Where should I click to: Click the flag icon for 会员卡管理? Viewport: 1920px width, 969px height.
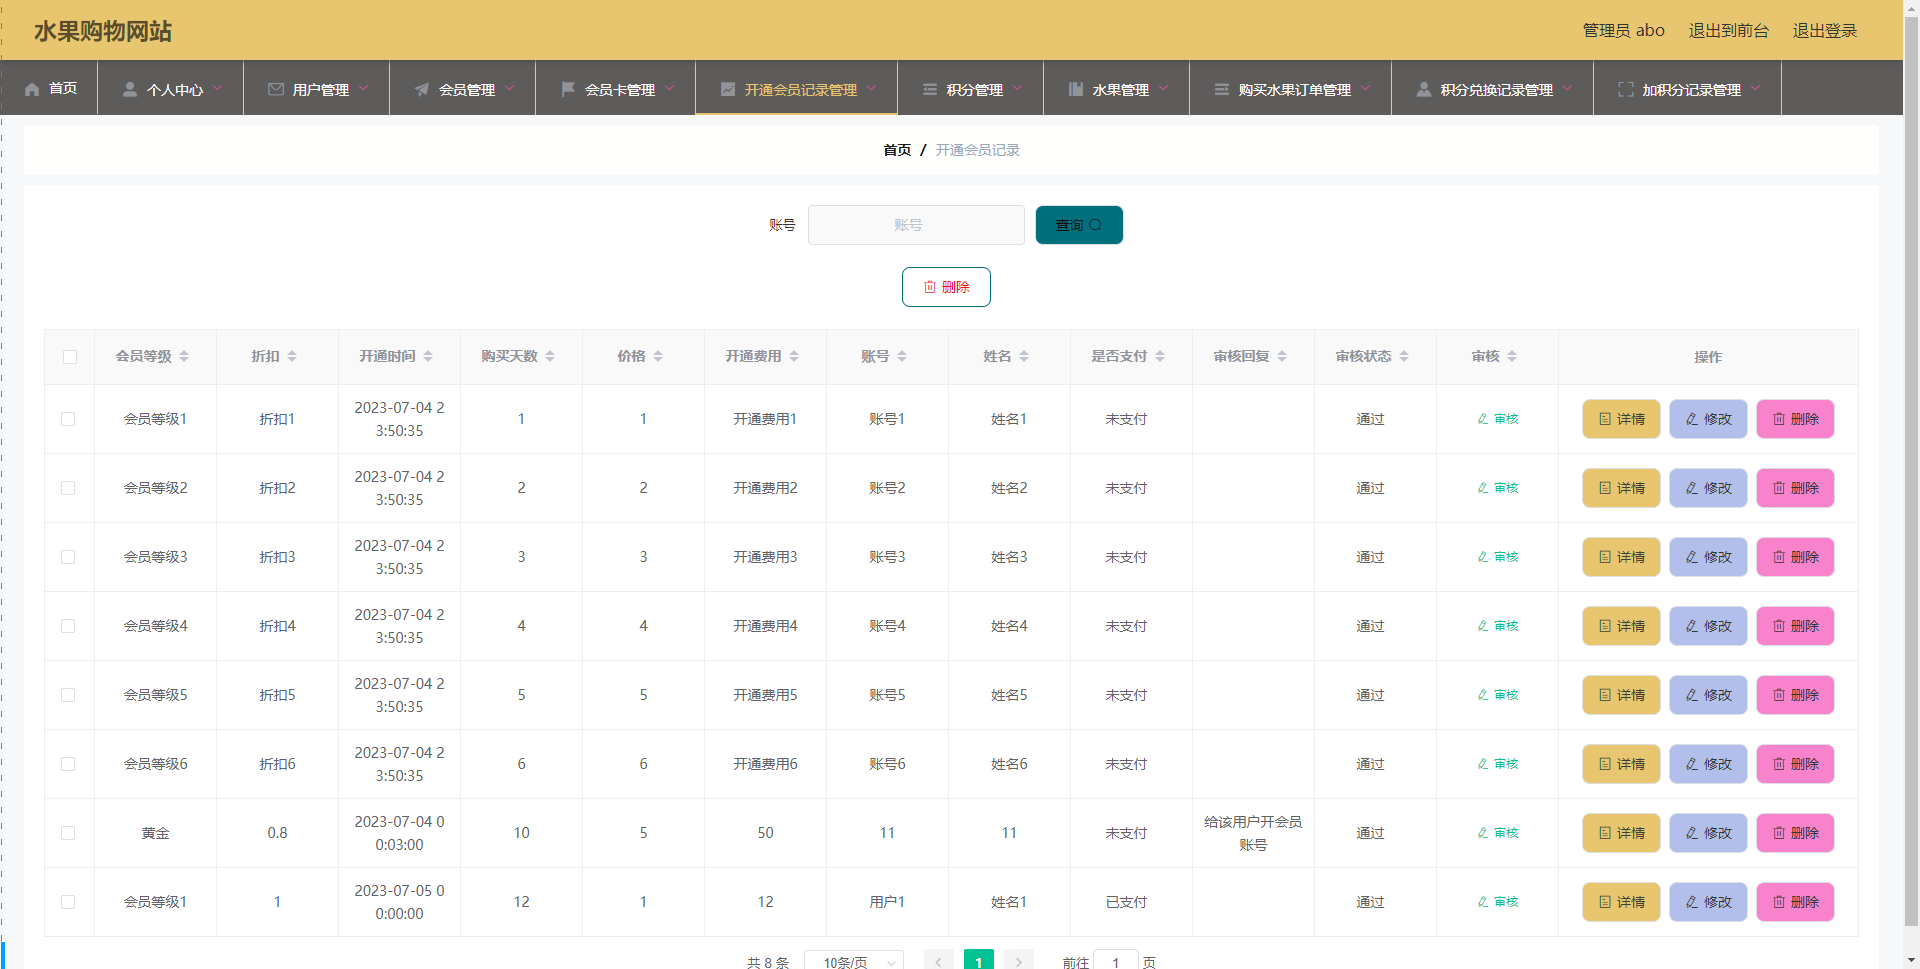[x=568, y=89]
